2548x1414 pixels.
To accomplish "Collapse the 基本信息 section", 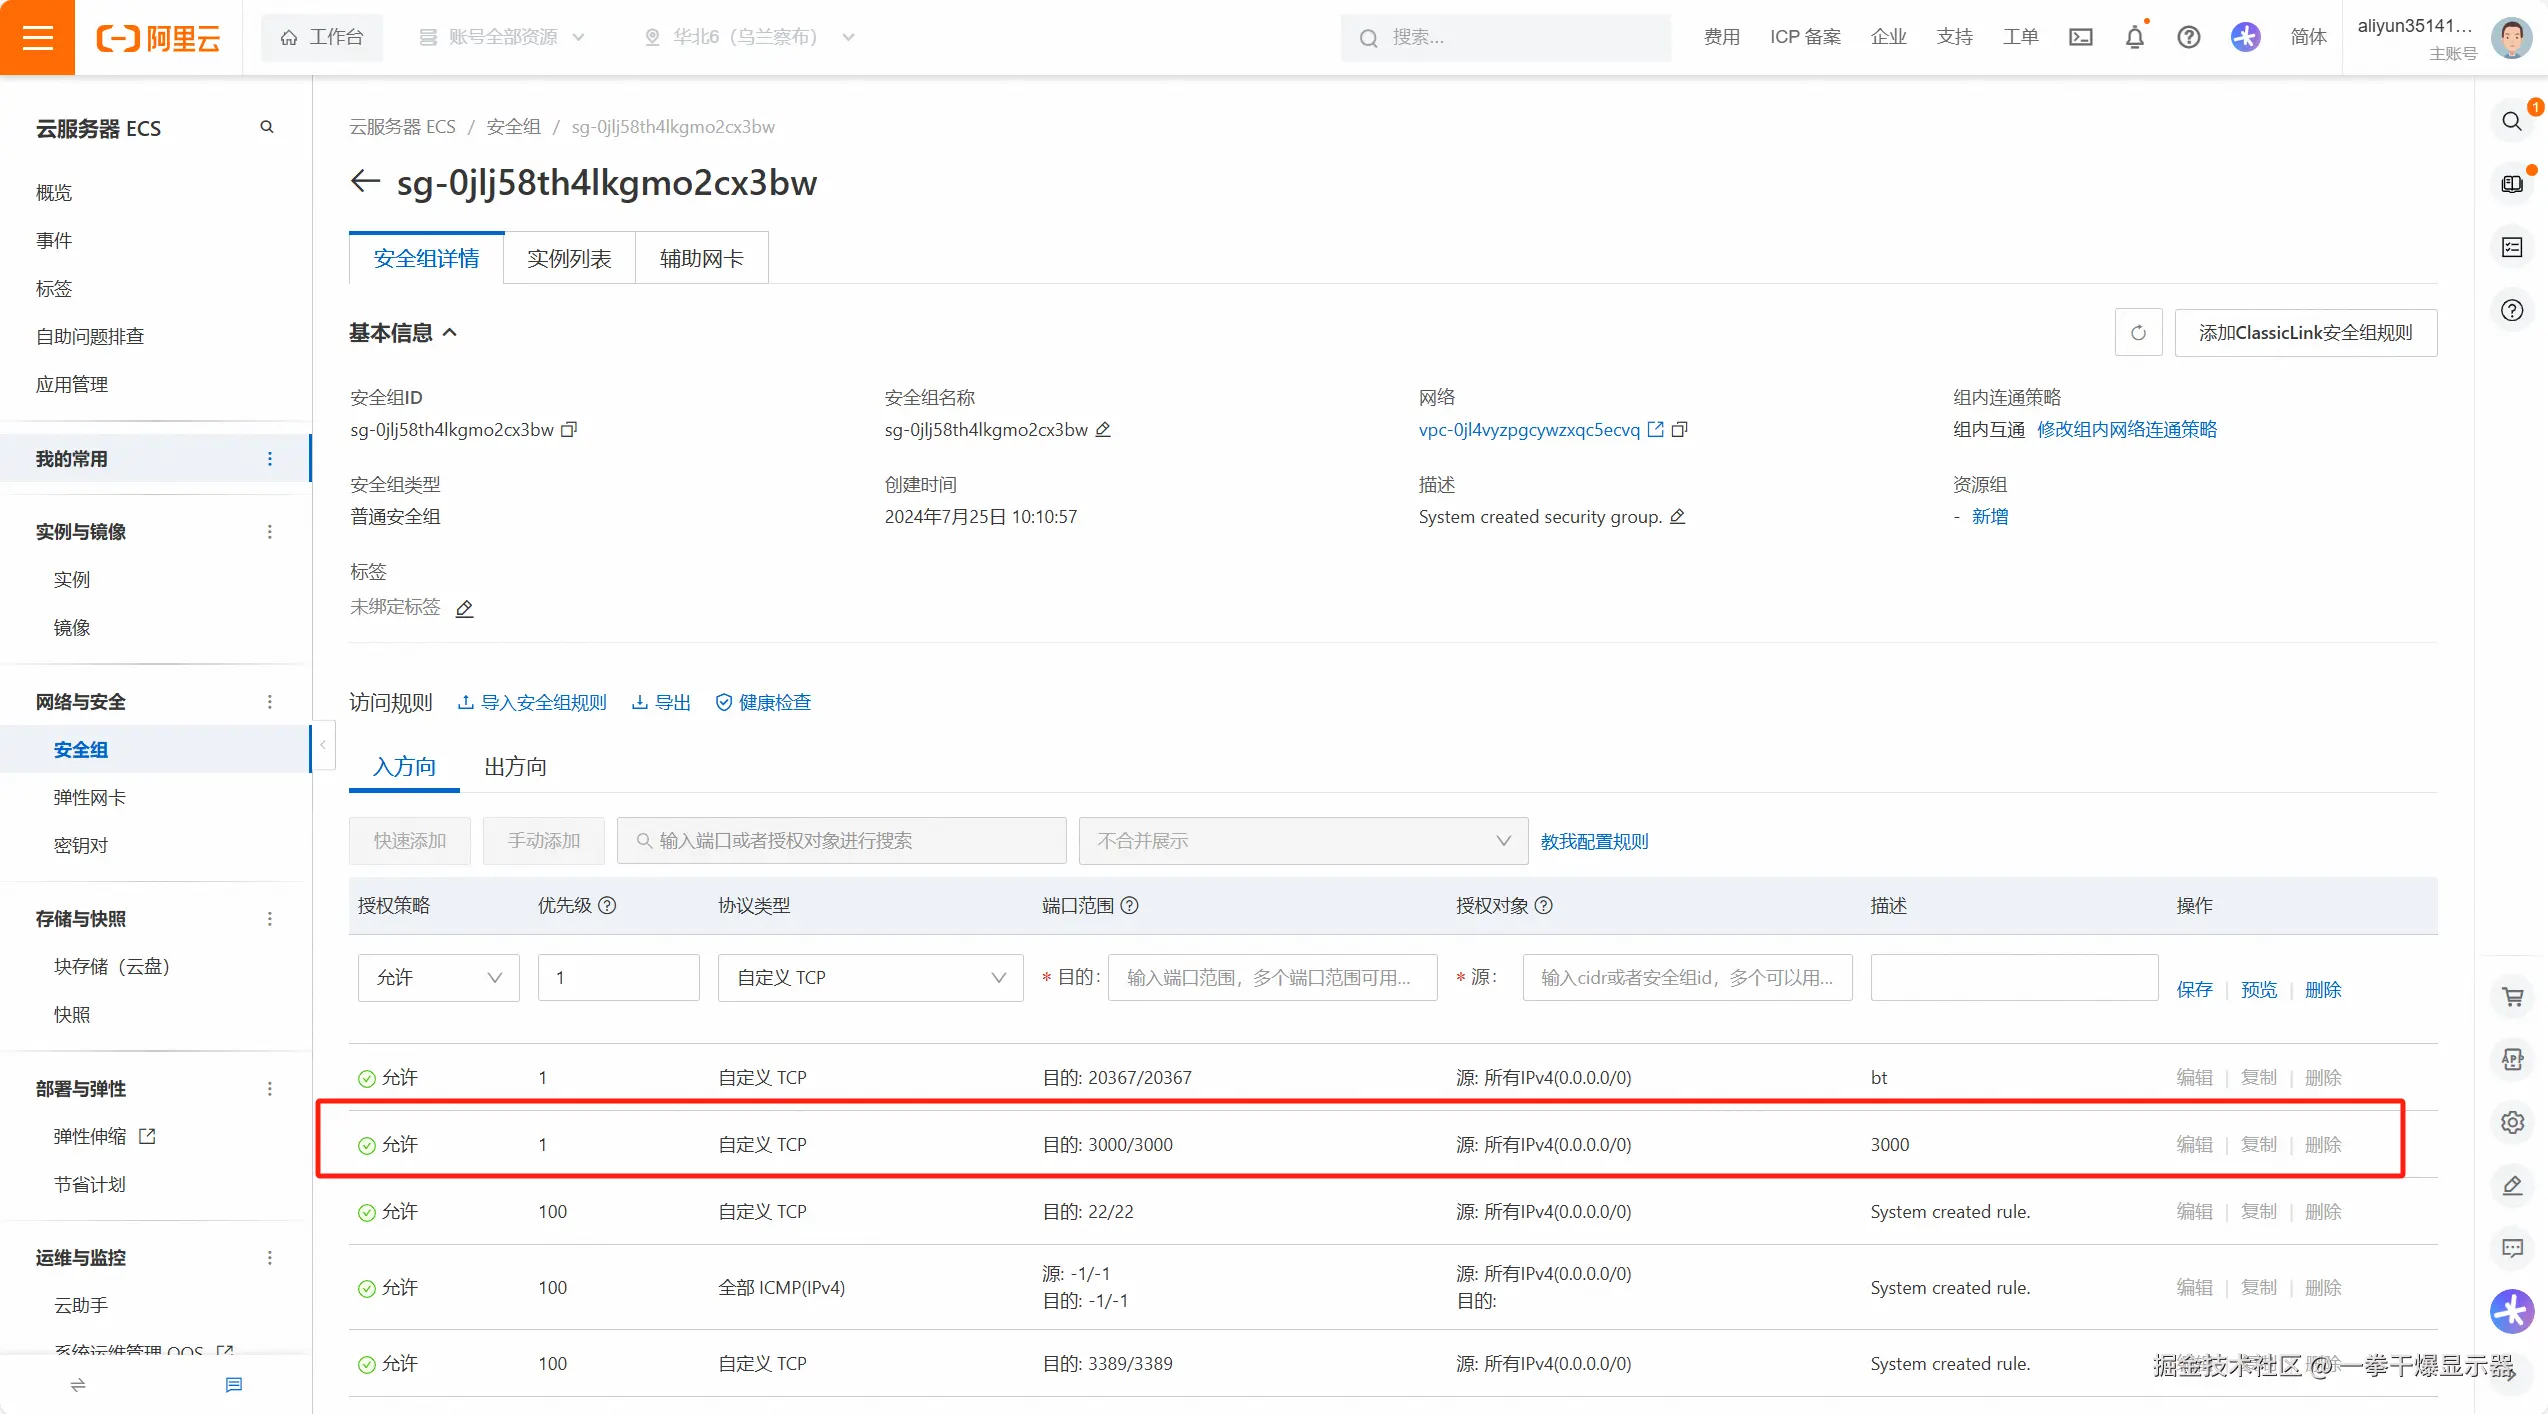I will point(450,333).
